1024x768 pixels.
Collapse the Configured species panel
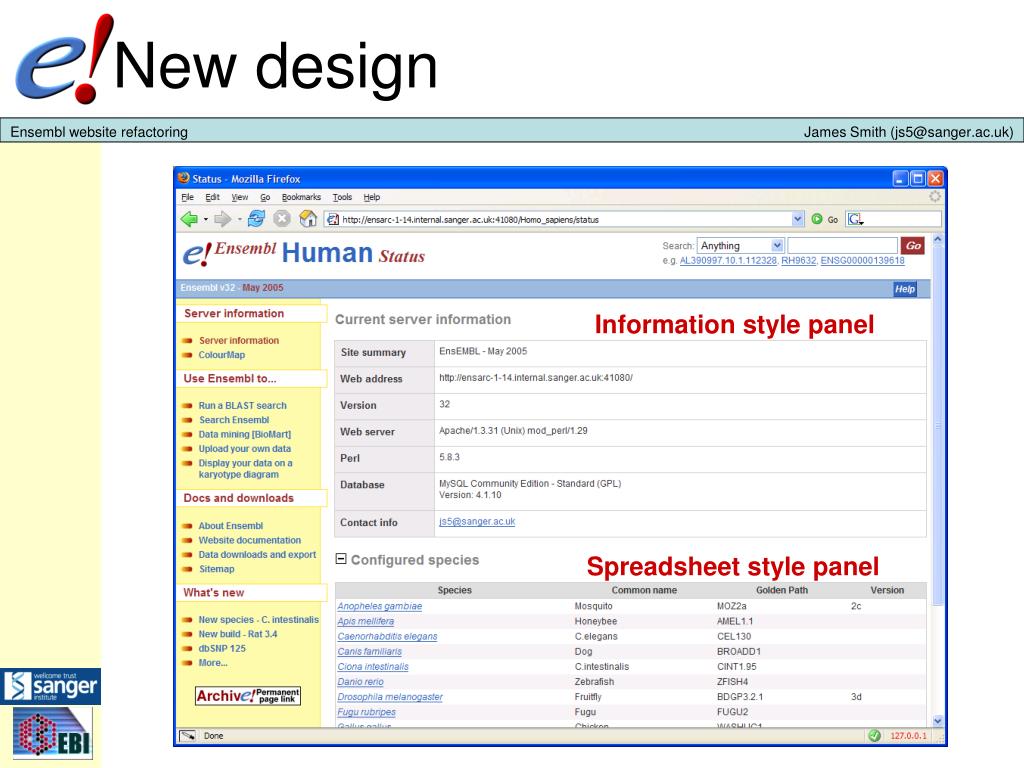(341, 559)
